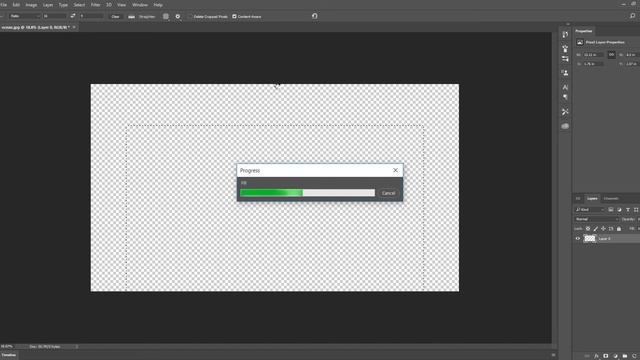Open the layer filter Kind dropdown
Viewport: 640px width, 360px height.
point(590,210)
